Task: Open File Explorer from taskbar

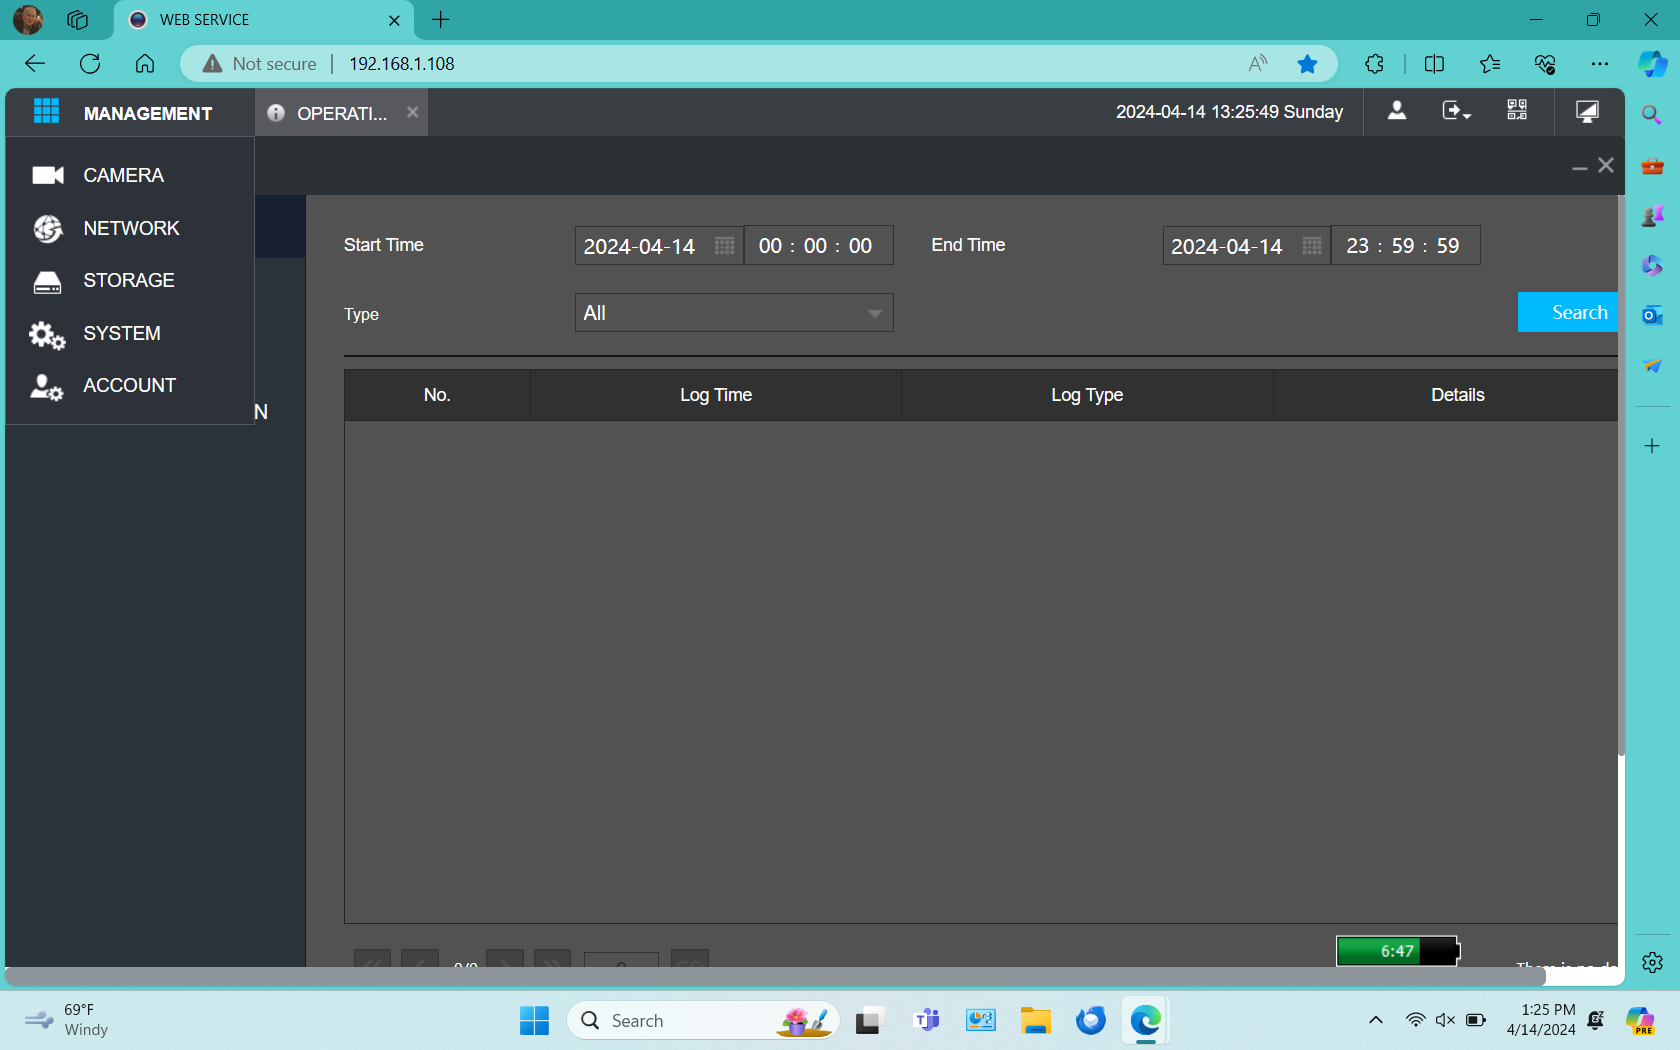Action: pyautogui.click(x=1035, y=1021)
